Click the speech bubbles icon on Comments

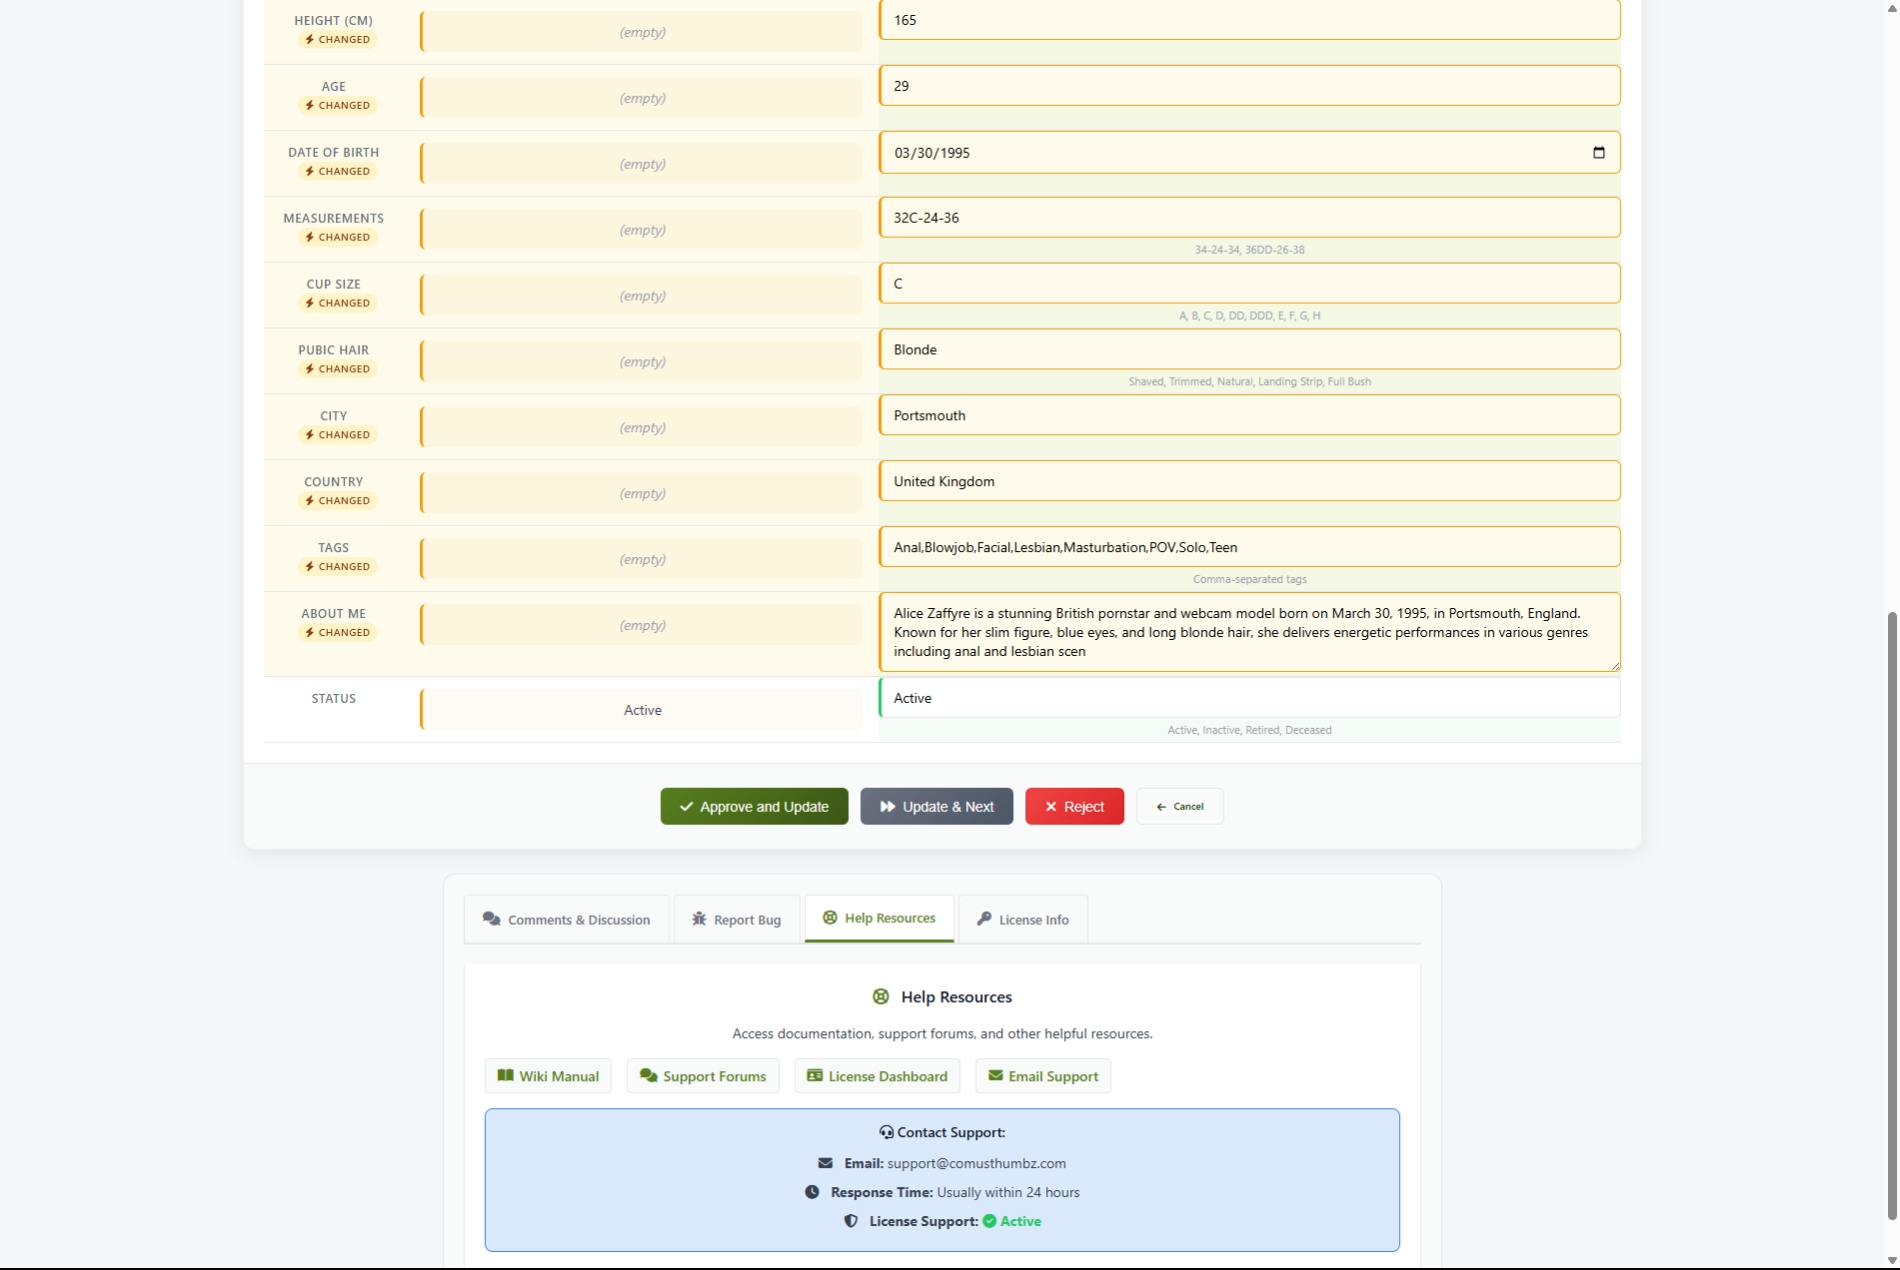[x=491, y=919]
